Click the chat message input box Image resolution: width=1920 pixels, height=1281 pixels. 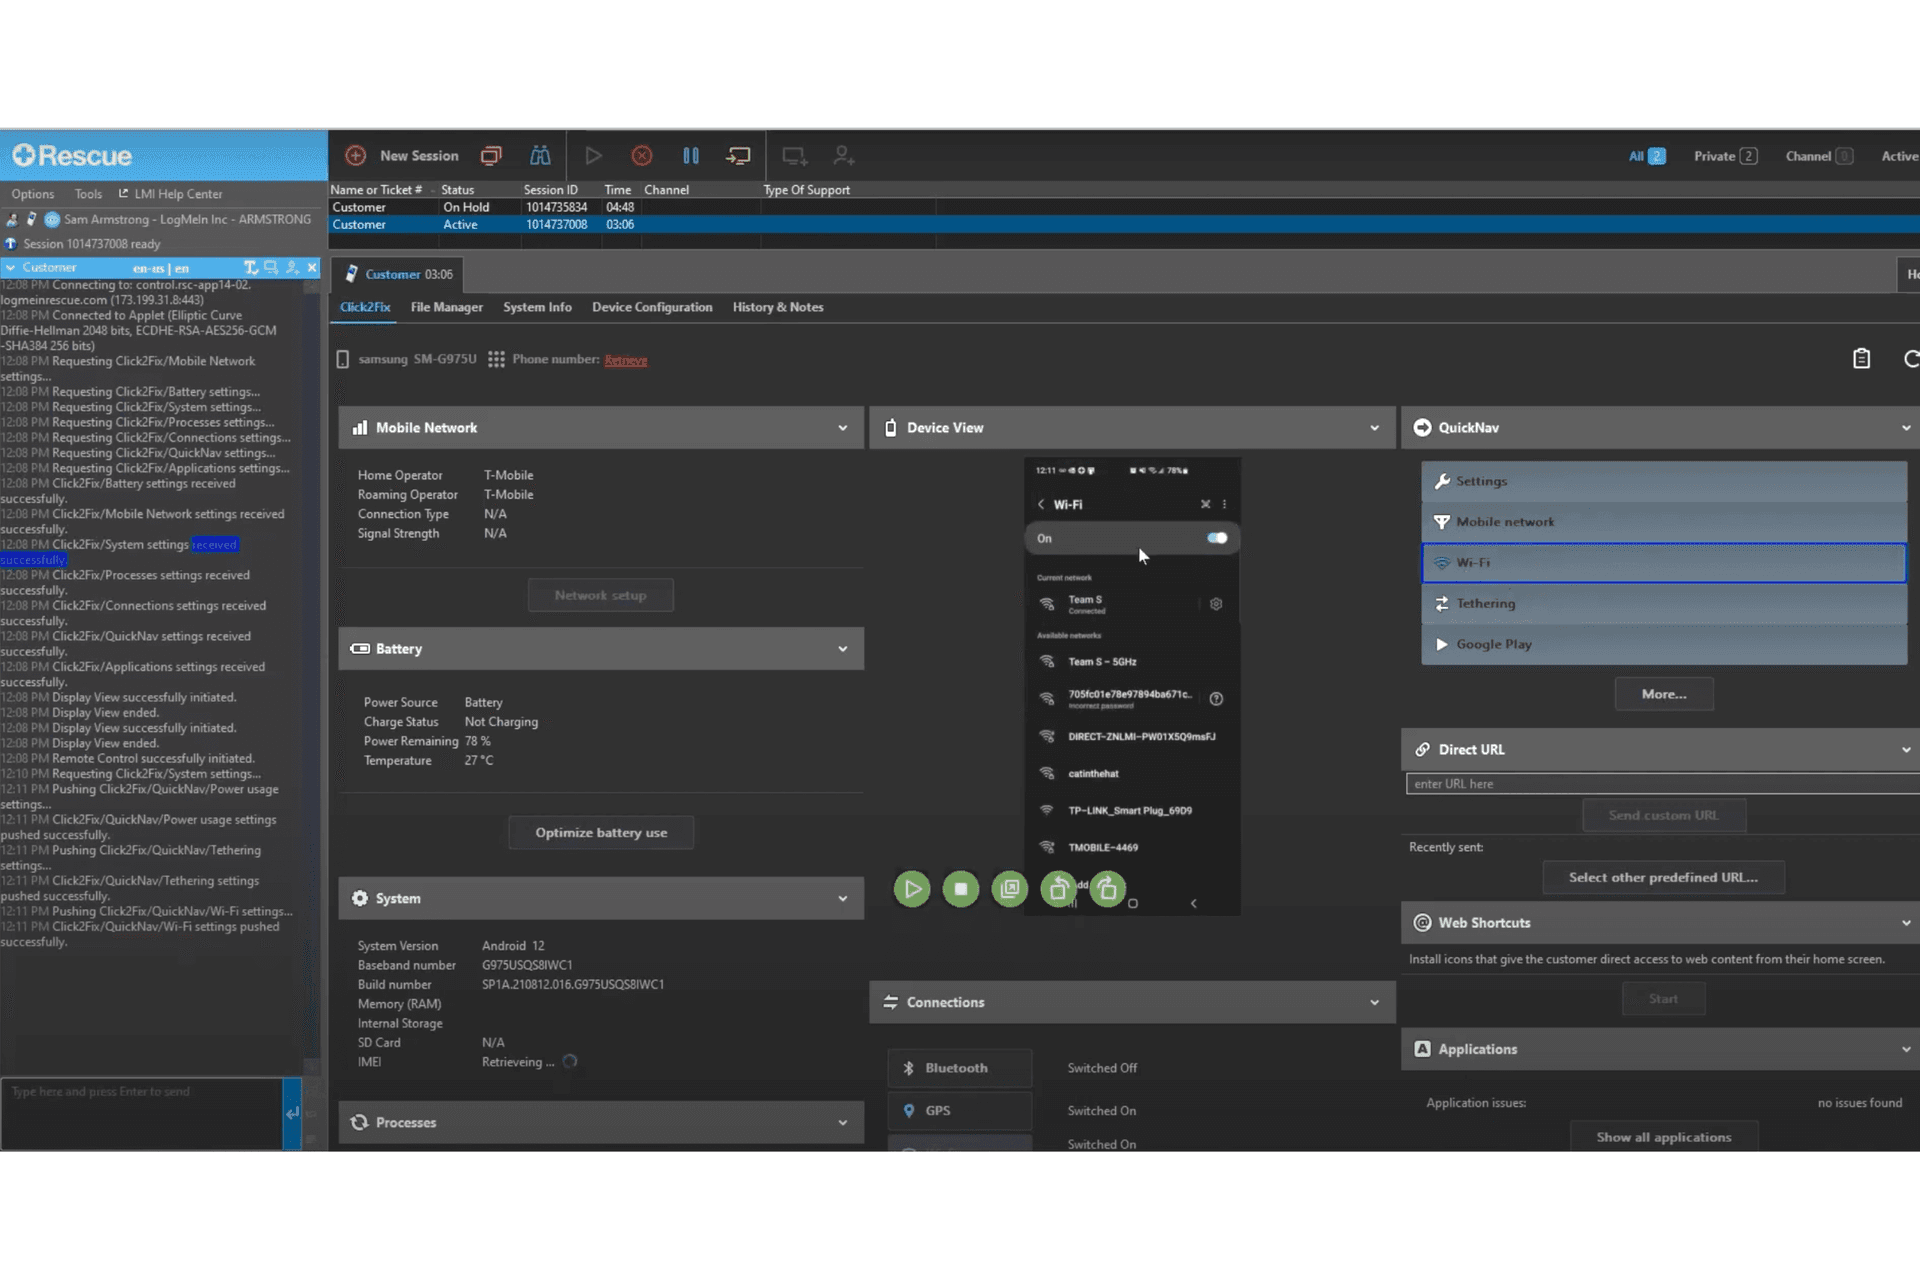[142, 1113]
